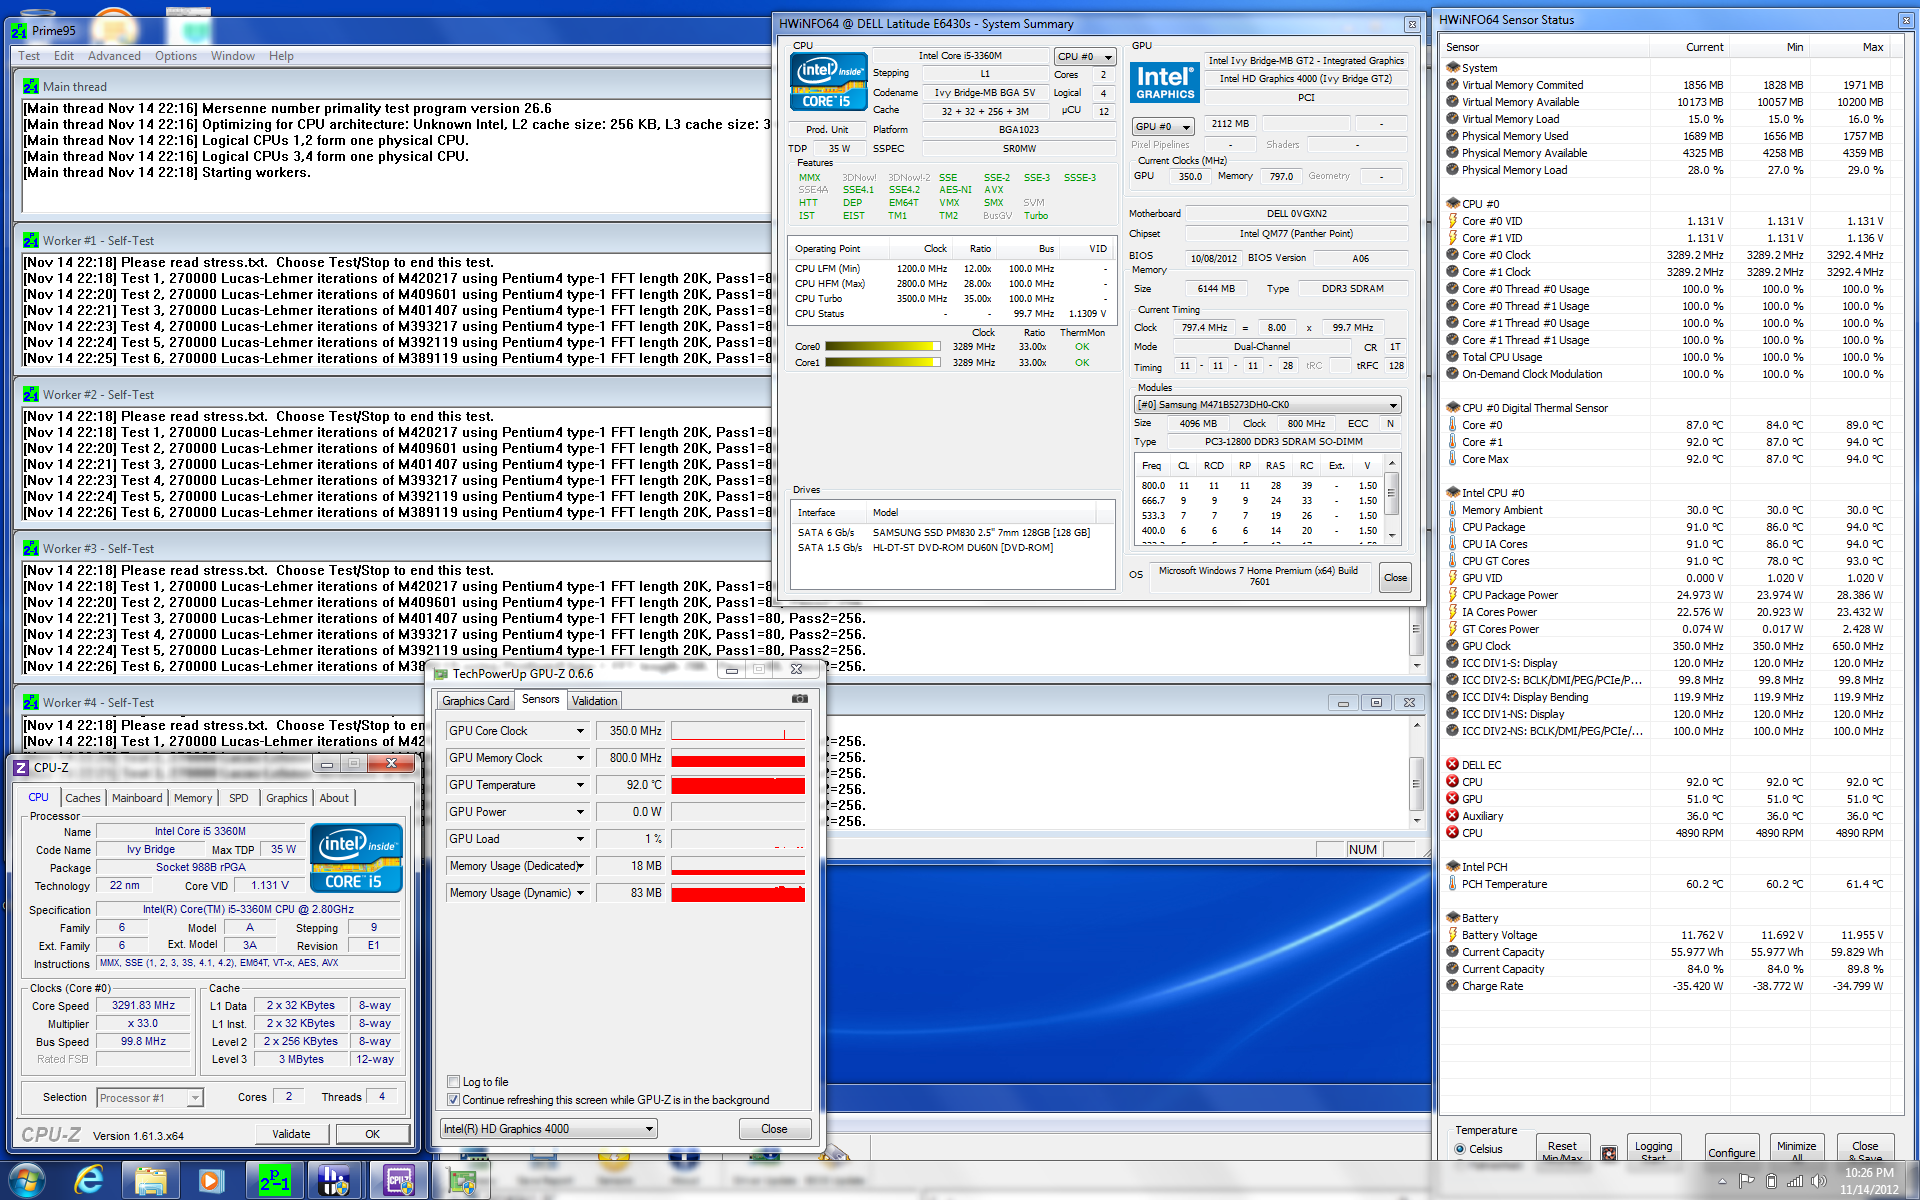1920x1200 pixels.
Task: Click Intel Graphics logo in System Summary
Action: [x=1165, y=82]
